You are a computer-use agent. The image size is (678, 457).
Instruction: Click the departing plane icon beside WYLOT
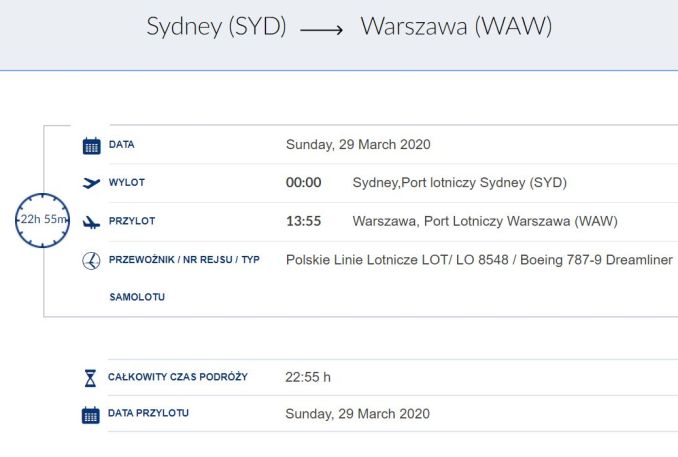(x=91, y=183)
